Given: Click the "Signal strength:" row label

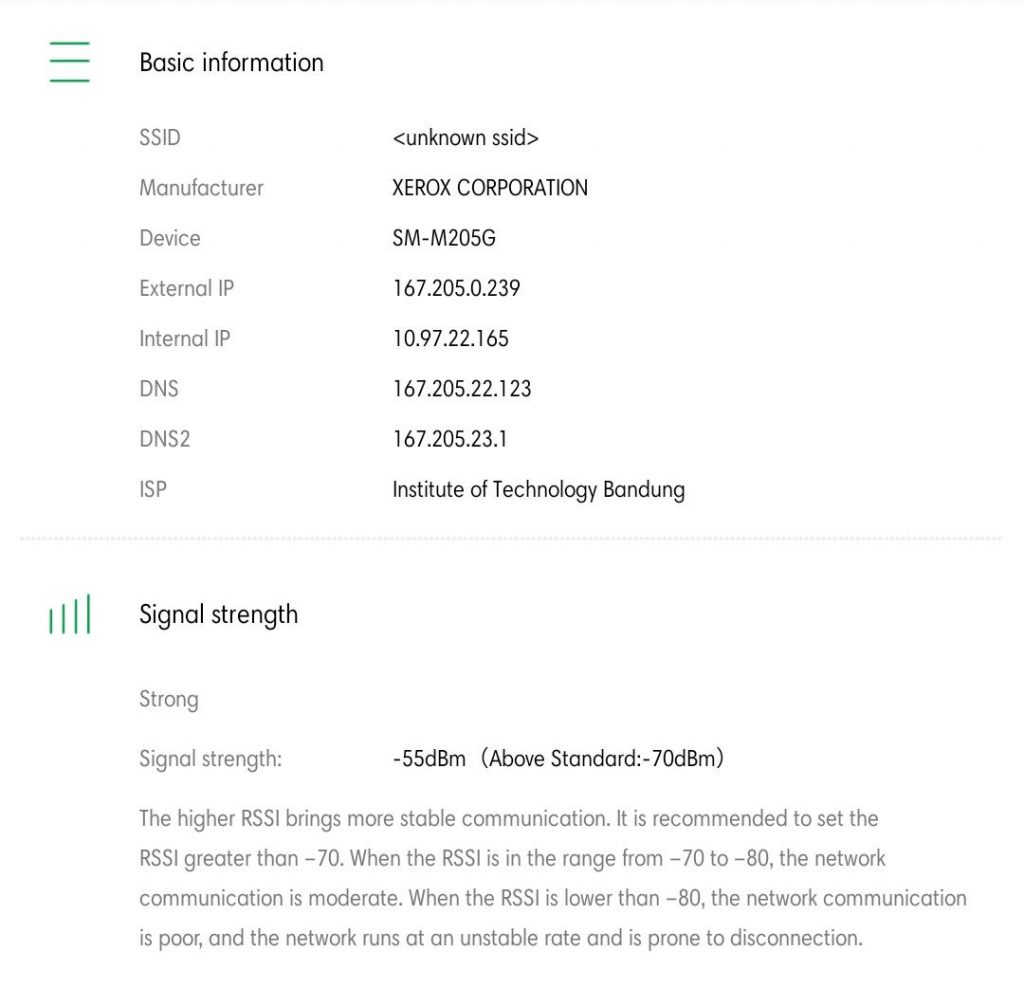Looking at the screenshot, I should coord(210,759).
